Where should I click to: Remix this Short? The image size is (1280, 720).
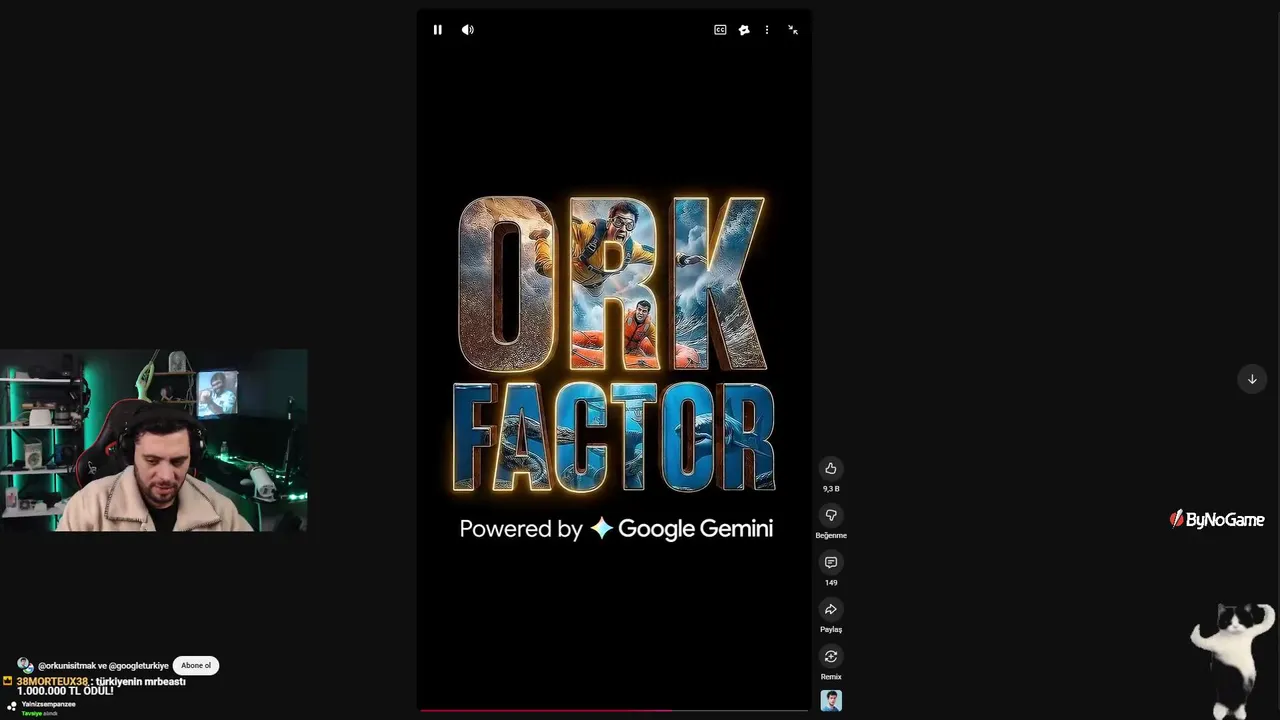coord(831,656)
